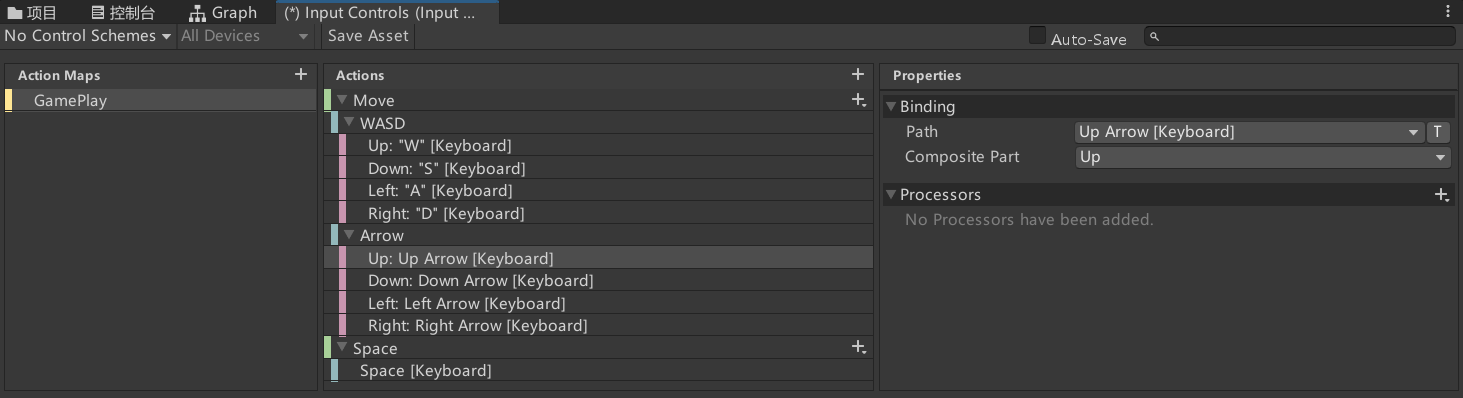Switch to the Graph tab
This screenshot has width=1463, height=398.
pyautogui.click(x=223, y=13)
